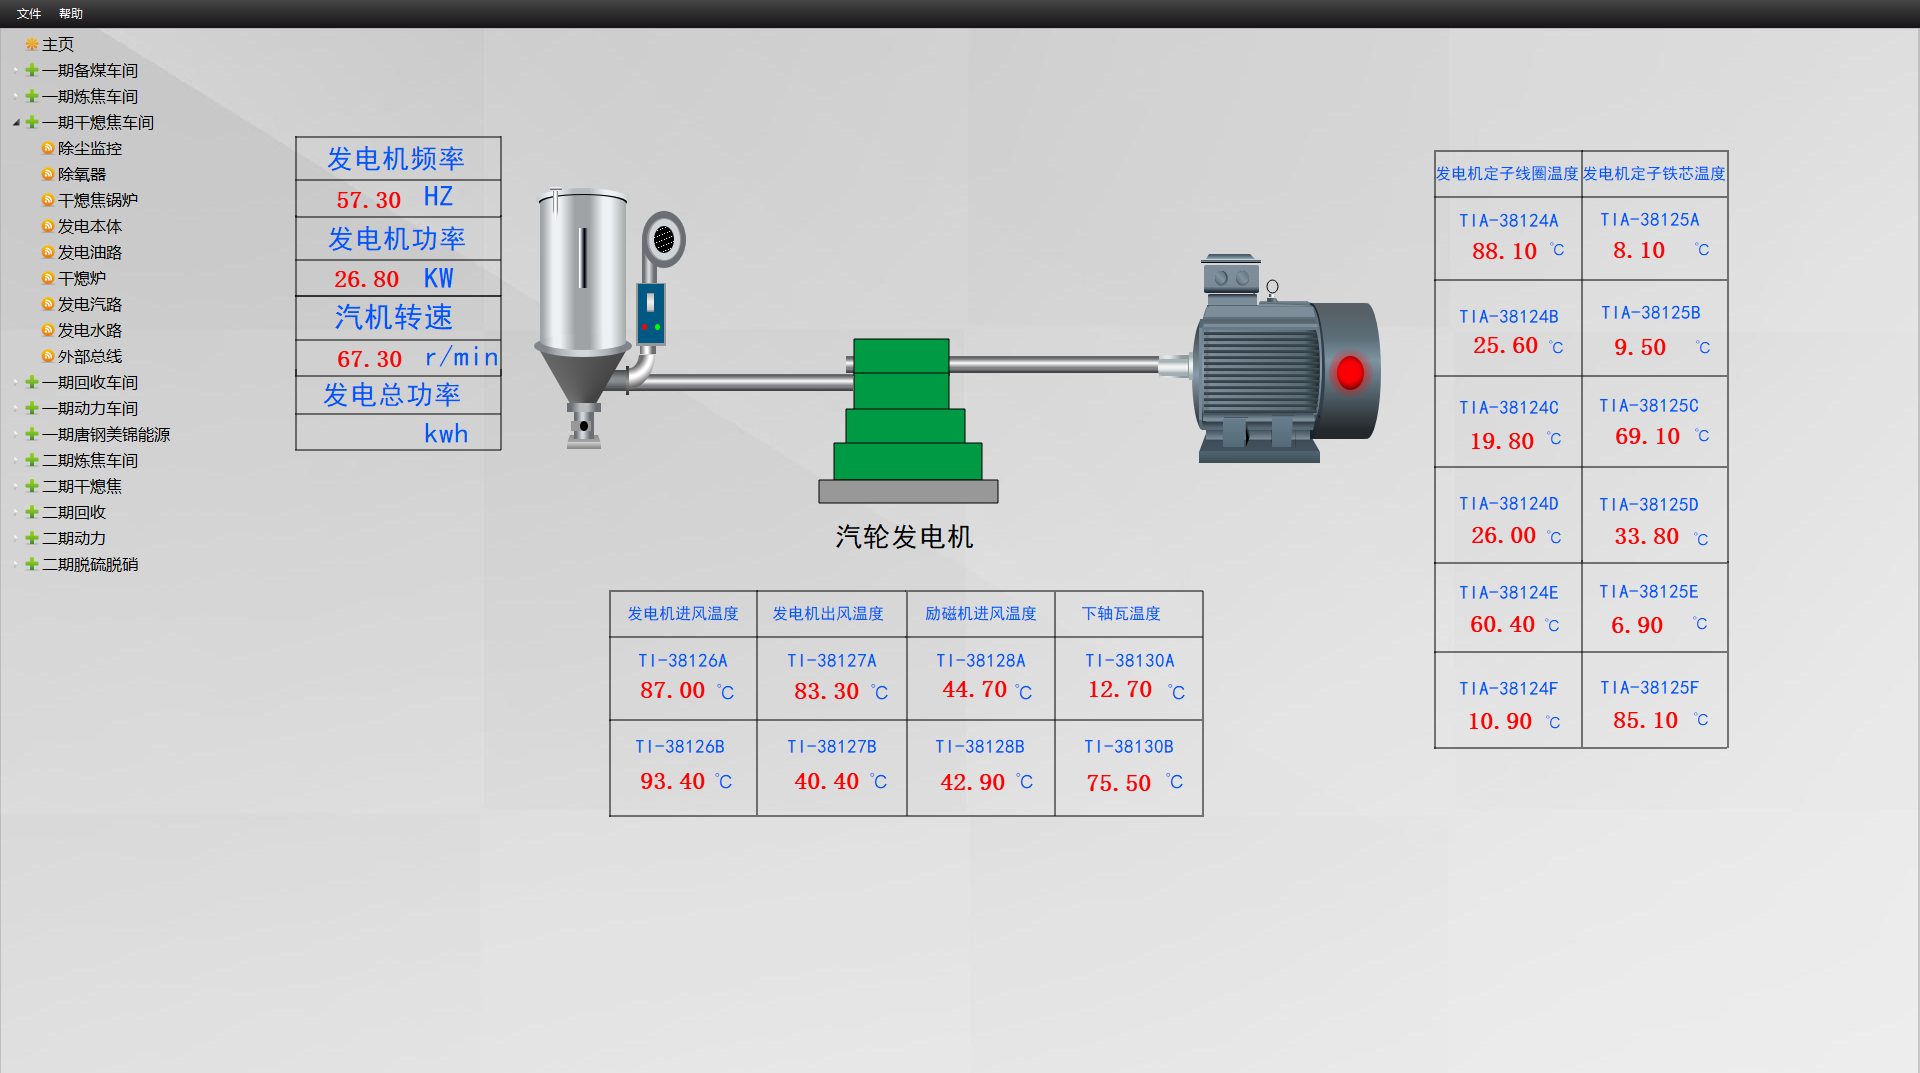Open the 外部总线 page
This screenshot has width=1920, height=1073.
(89, 356)
